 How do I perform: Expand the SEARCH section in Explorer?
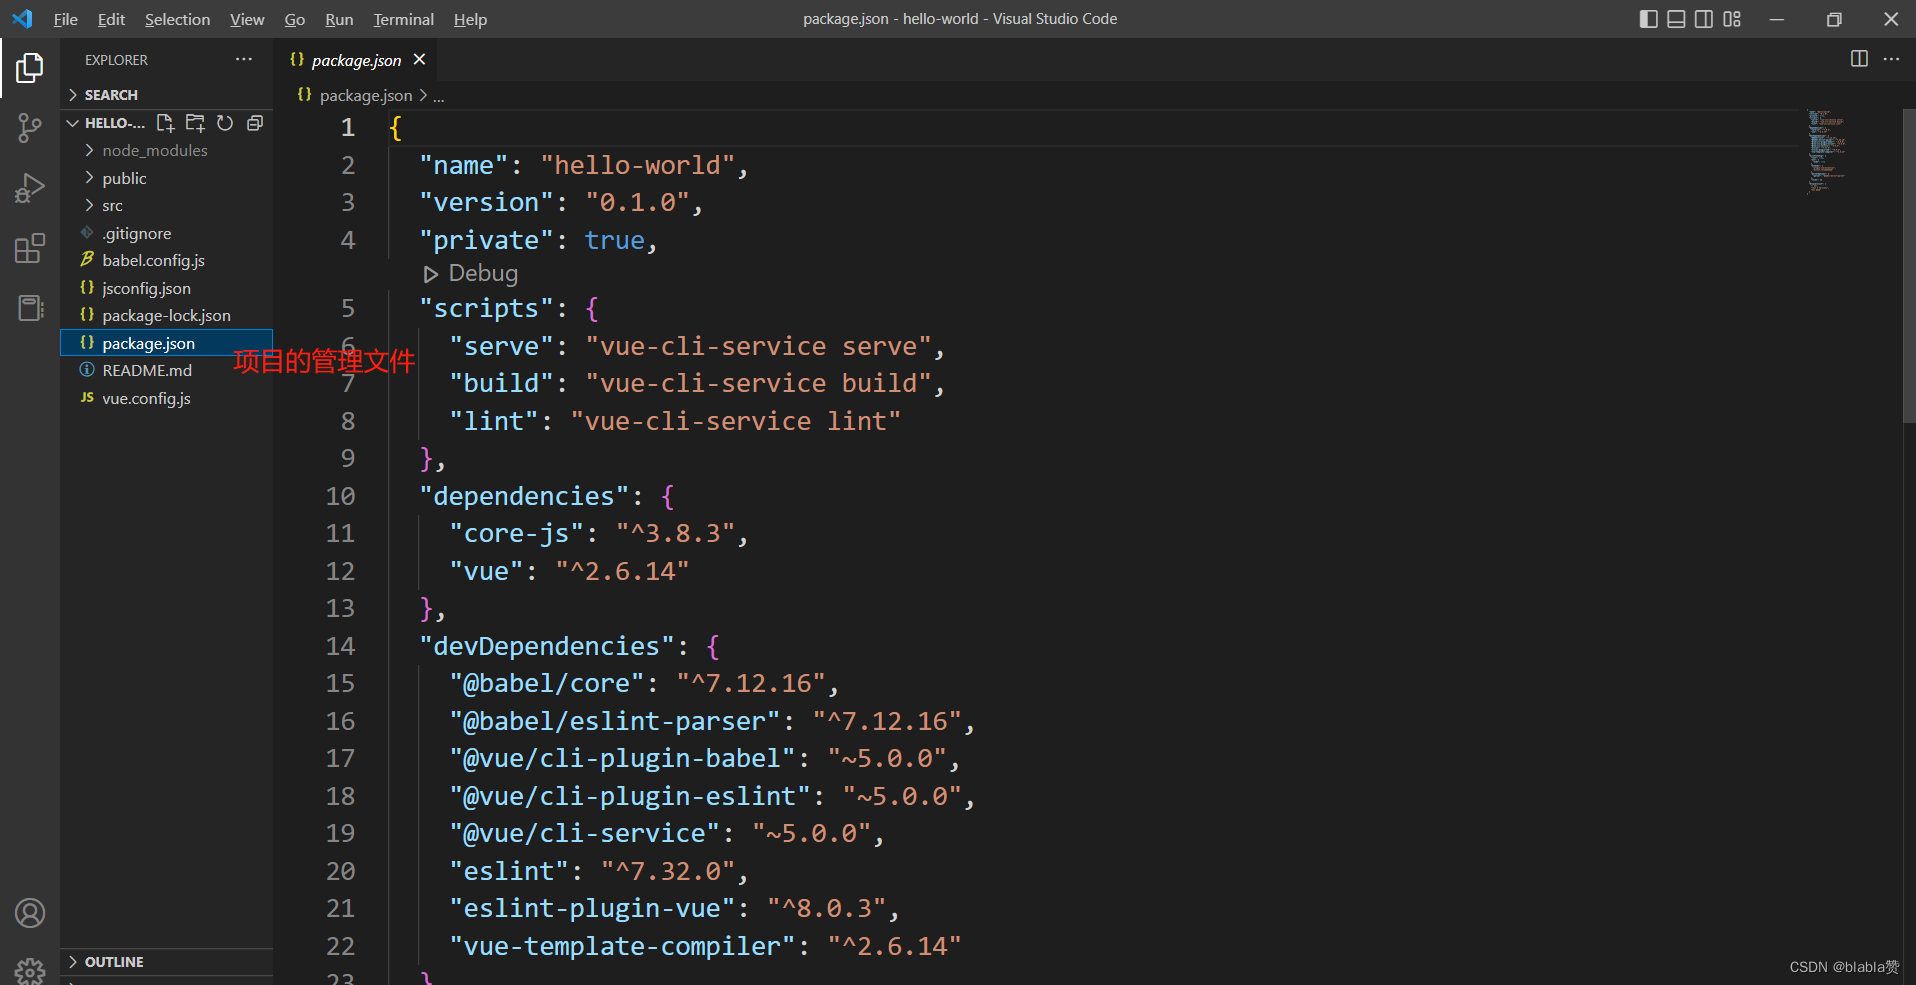click(166, 95)
